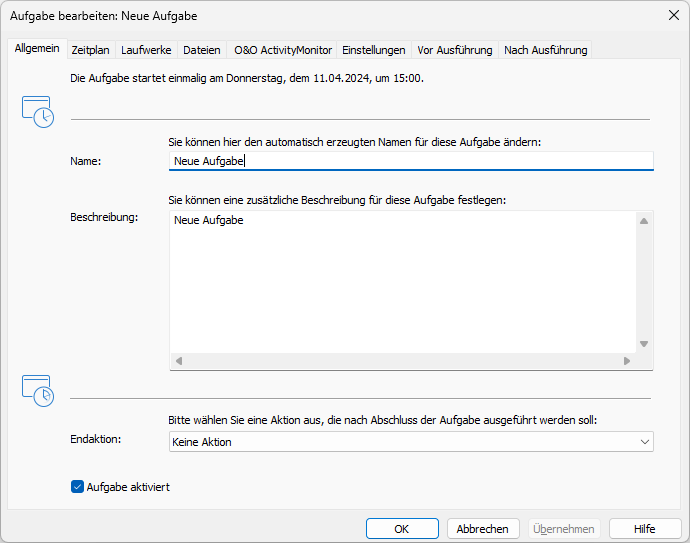Click the description scrollbar down arrow
Viewport: 690px width, 543px height.
[x=644, y=344]
